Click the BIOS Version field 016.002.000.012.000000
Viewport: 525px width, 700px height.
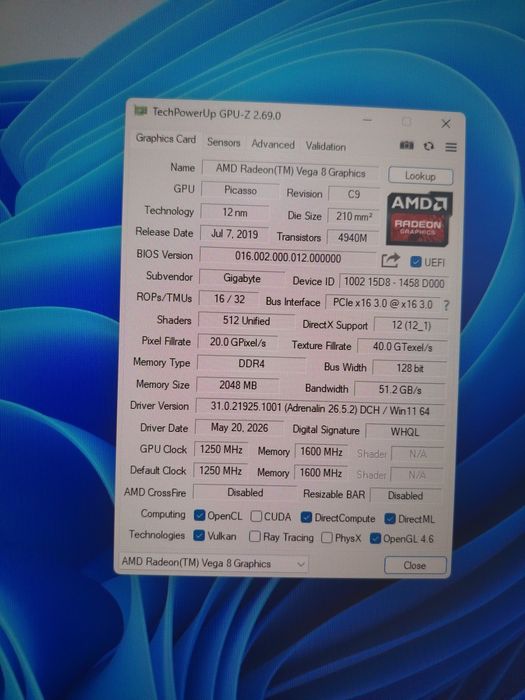tap(288, 258)
